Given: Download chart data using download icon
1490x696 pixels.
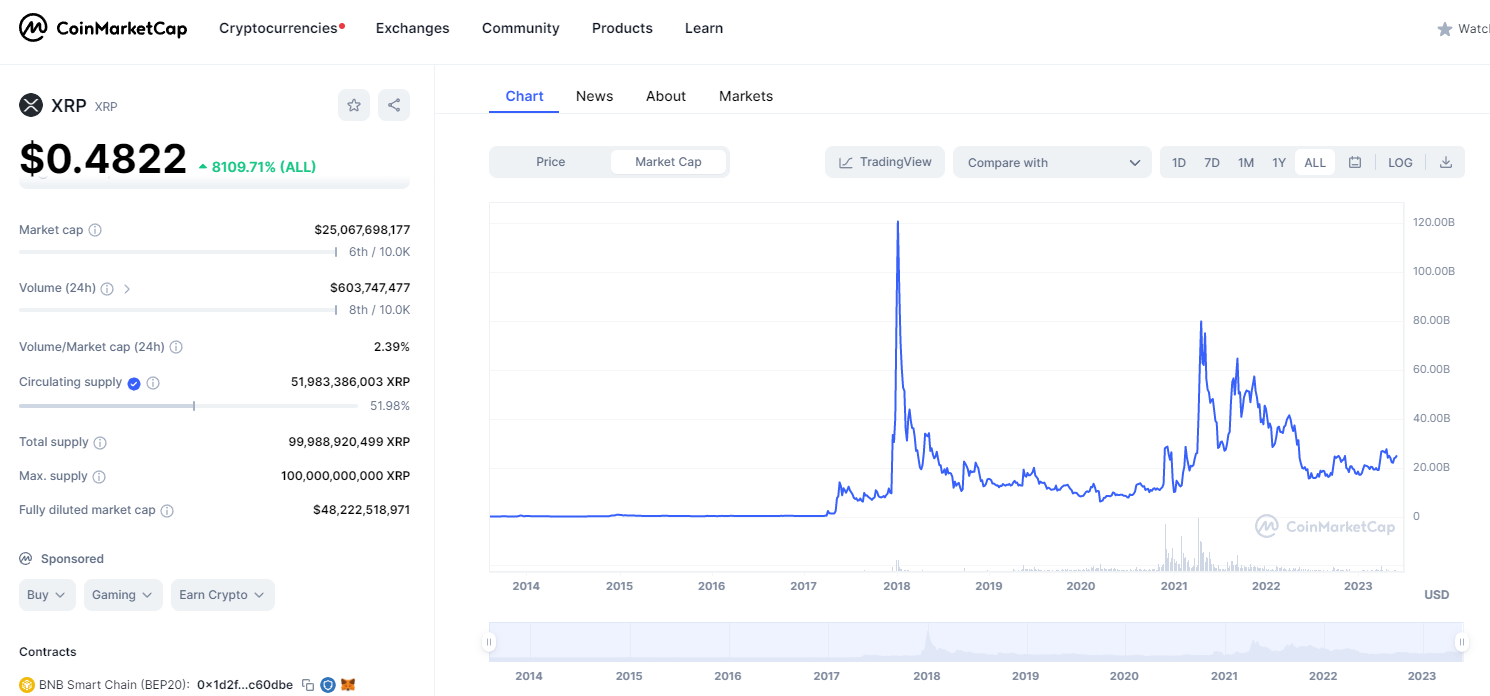Looking at the screenshot, I should [1446, 162].
